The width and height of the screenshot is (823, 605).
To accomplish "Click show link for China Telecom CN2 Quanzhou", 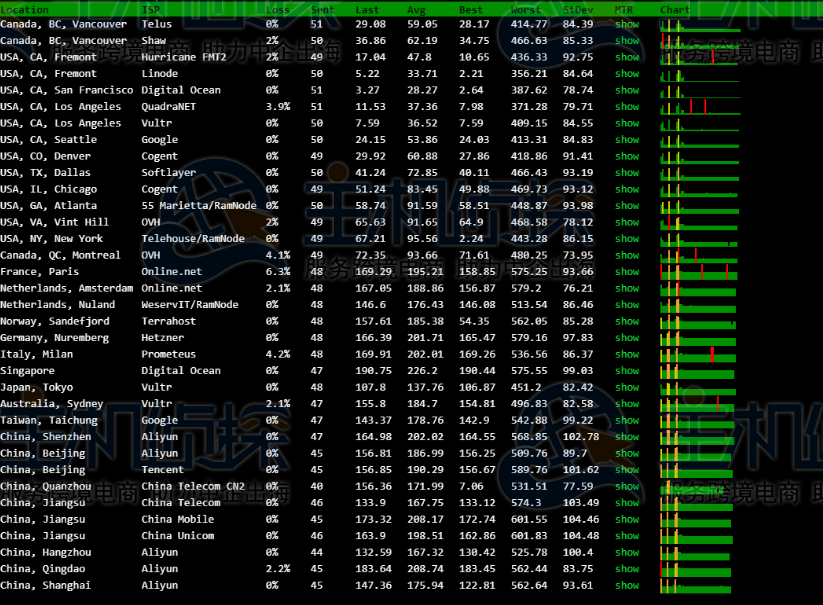I will tap(627, 486).
